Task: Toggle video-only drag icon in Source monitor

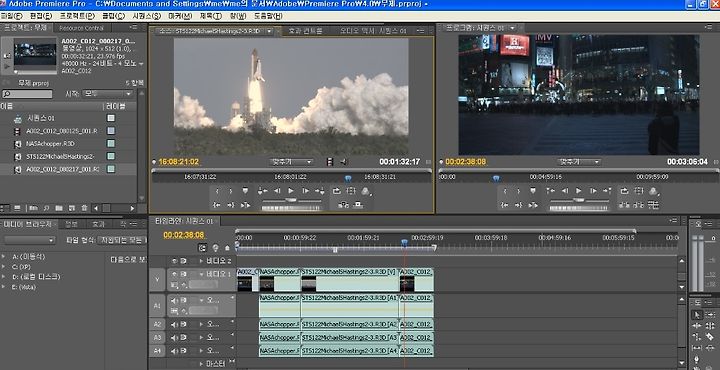Action: [x=330, y=162]
